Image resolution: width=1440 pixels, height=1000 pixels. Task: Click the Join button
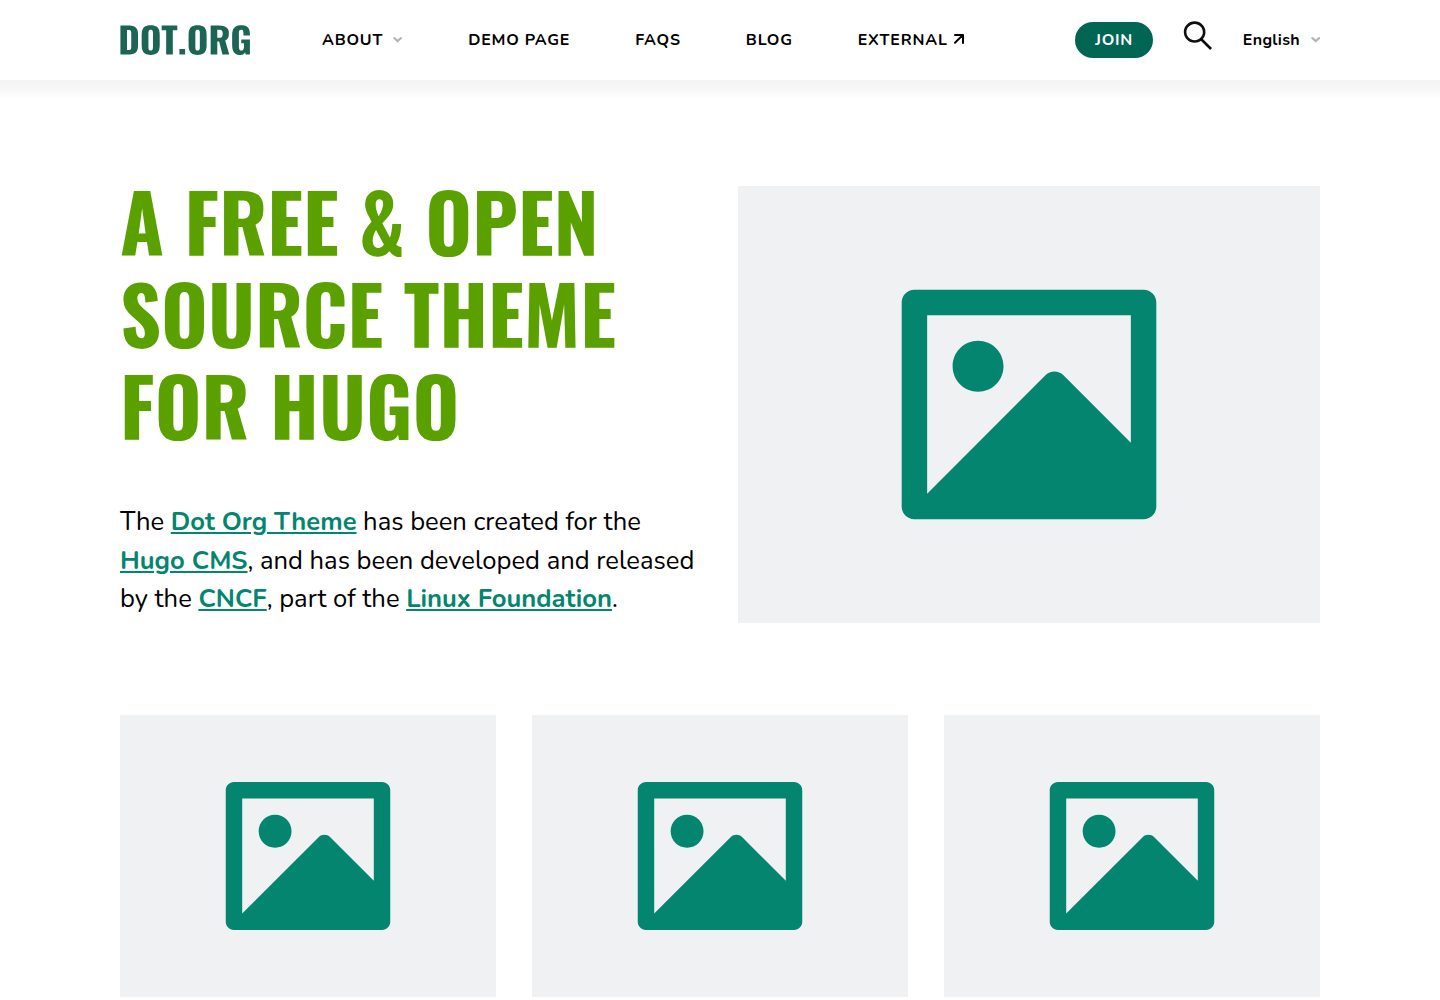(x=1114, y=40)
